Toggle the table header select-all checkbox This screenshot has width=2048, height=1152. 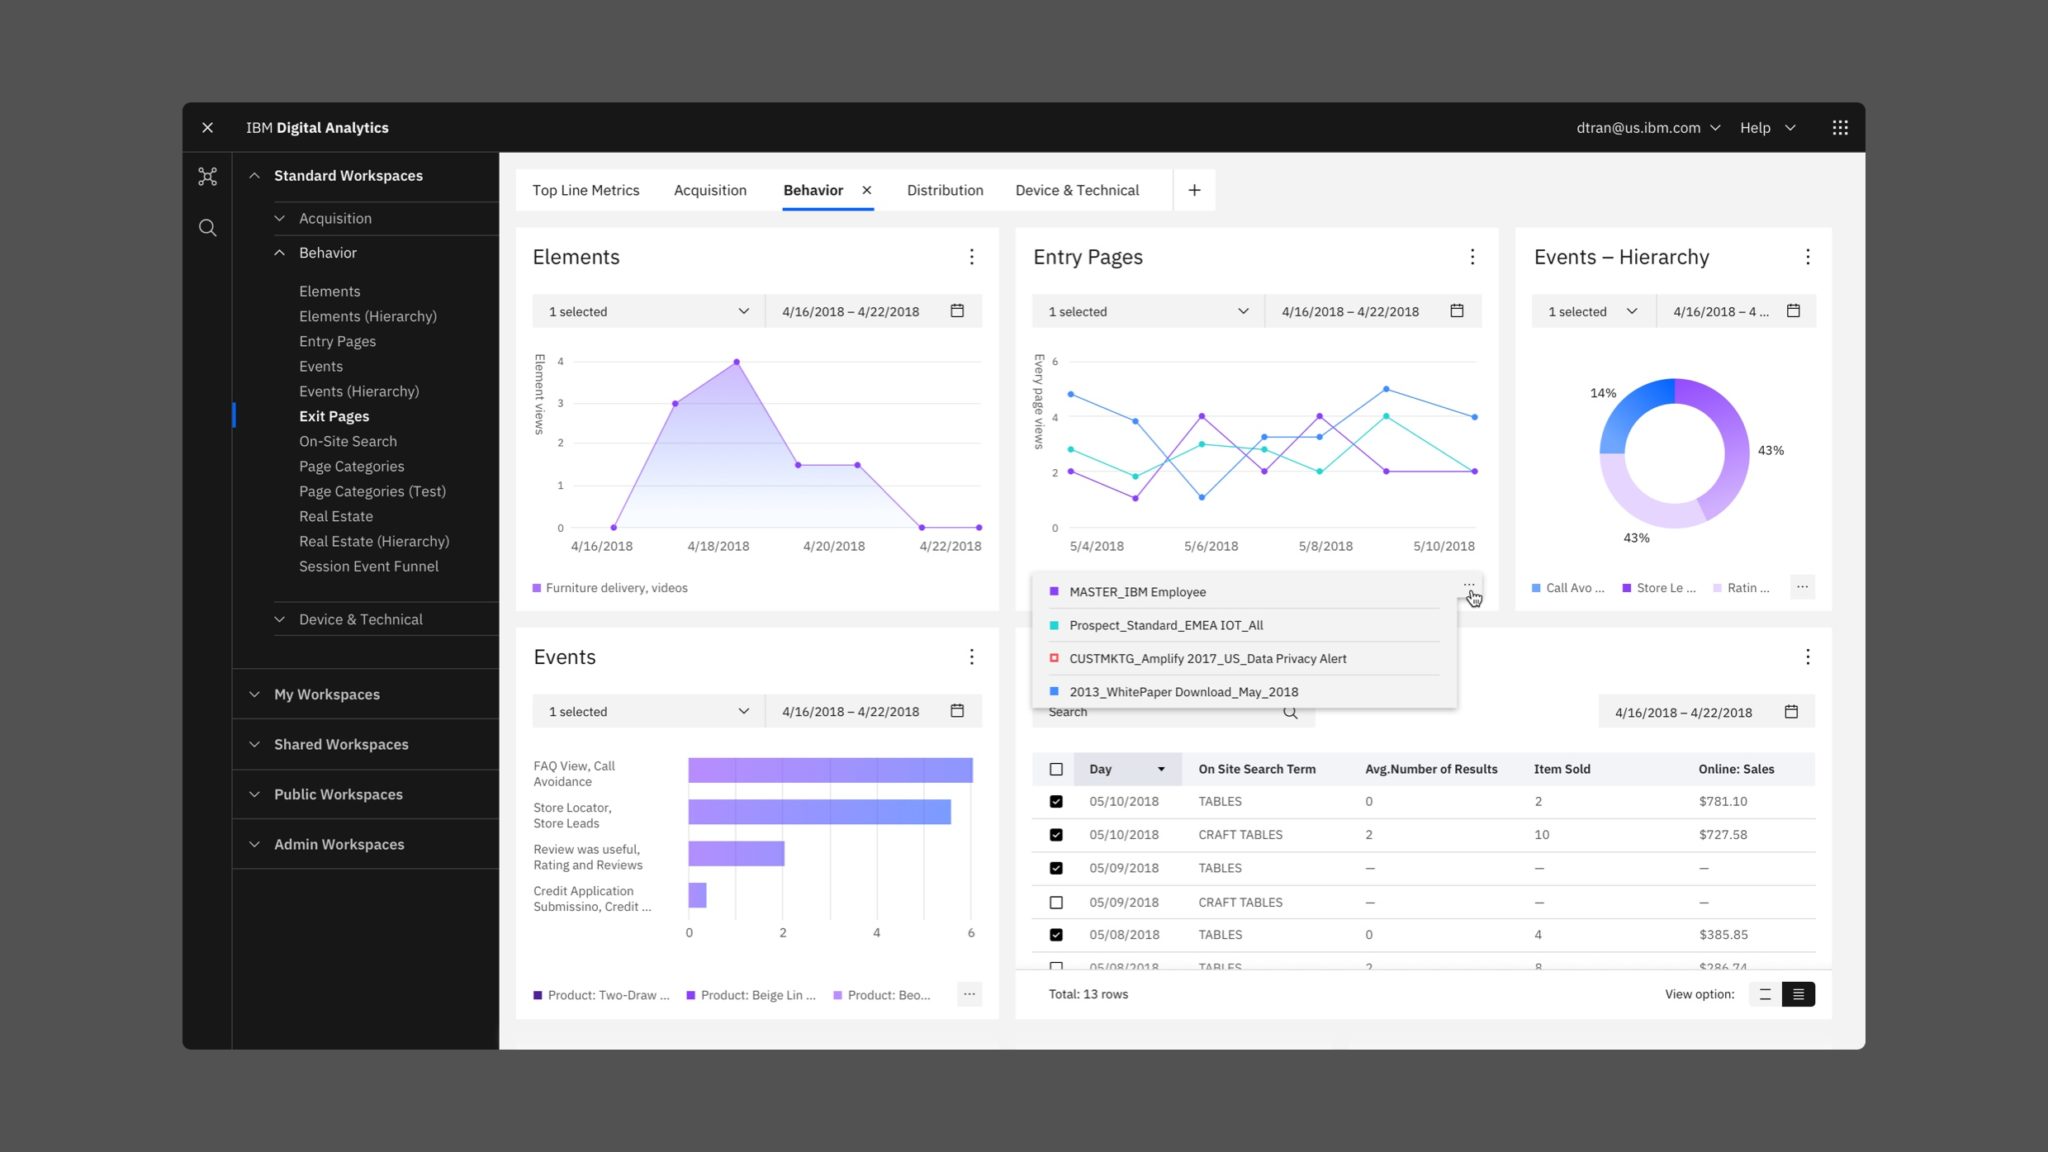point(1056,769)
